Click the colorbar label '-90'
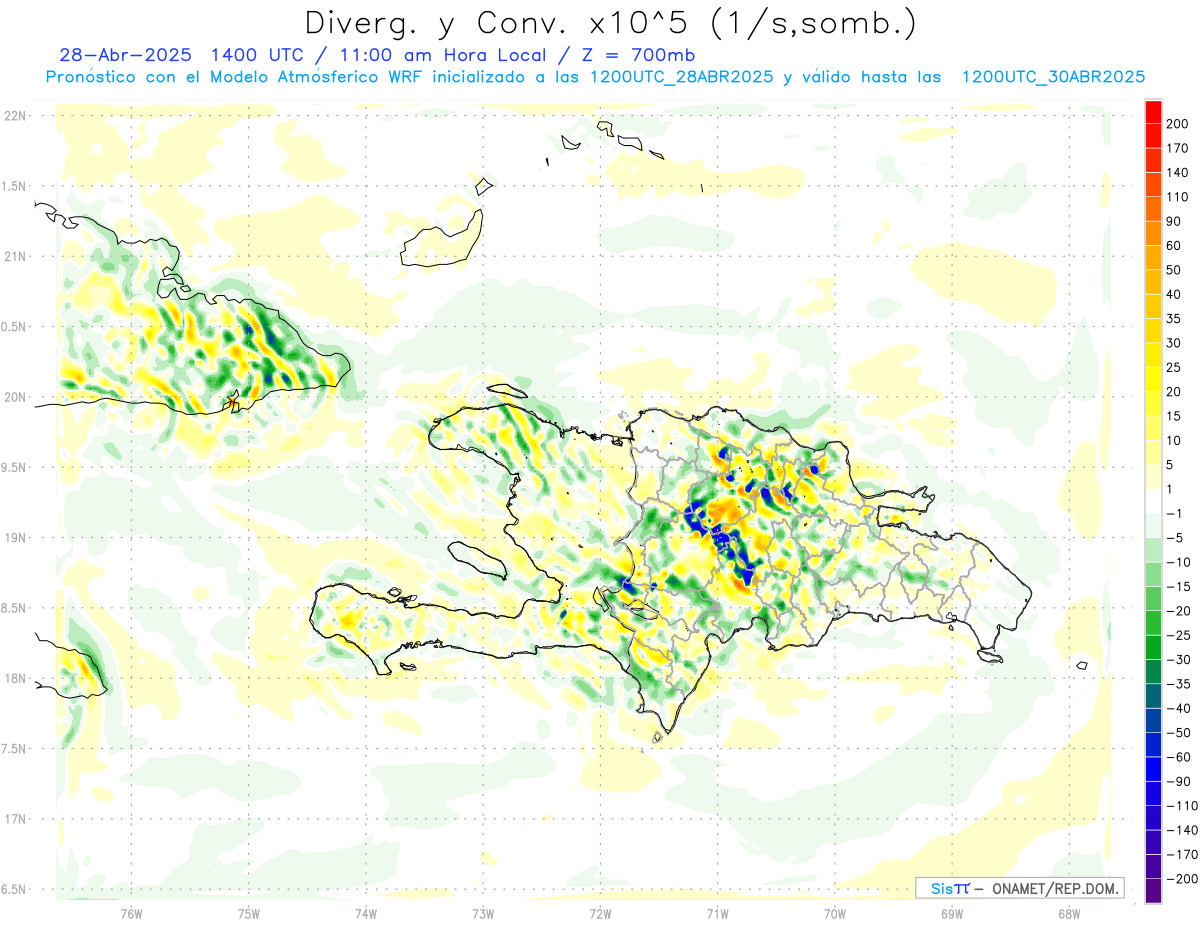Image resolution: width=1200 pixels, height=927 pixels. [x=1180, y=781]
